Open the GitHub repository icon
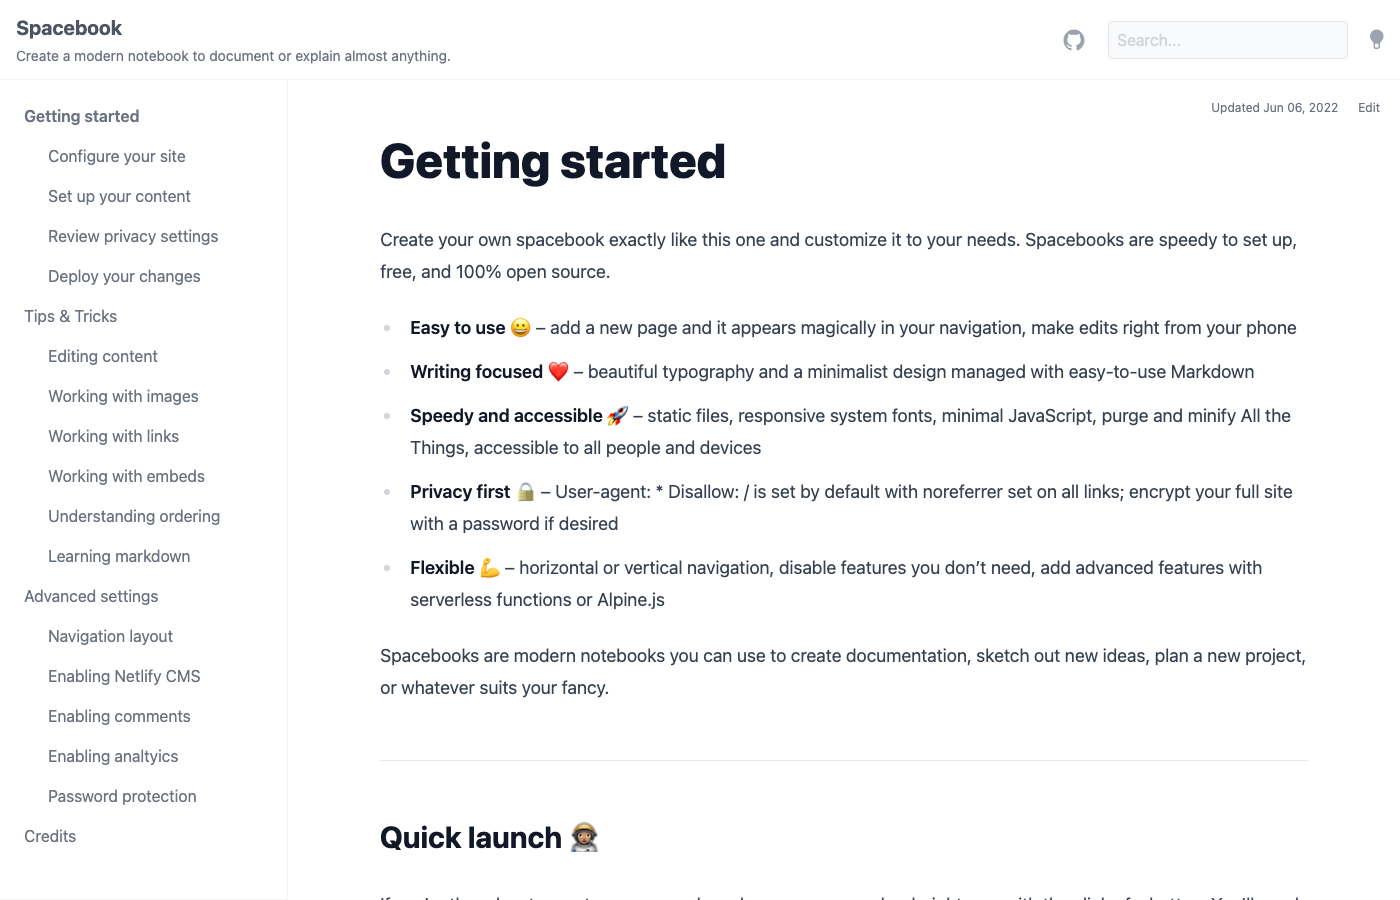Viewport: 1400px width, 900px height. click(x=1073, y=40)
